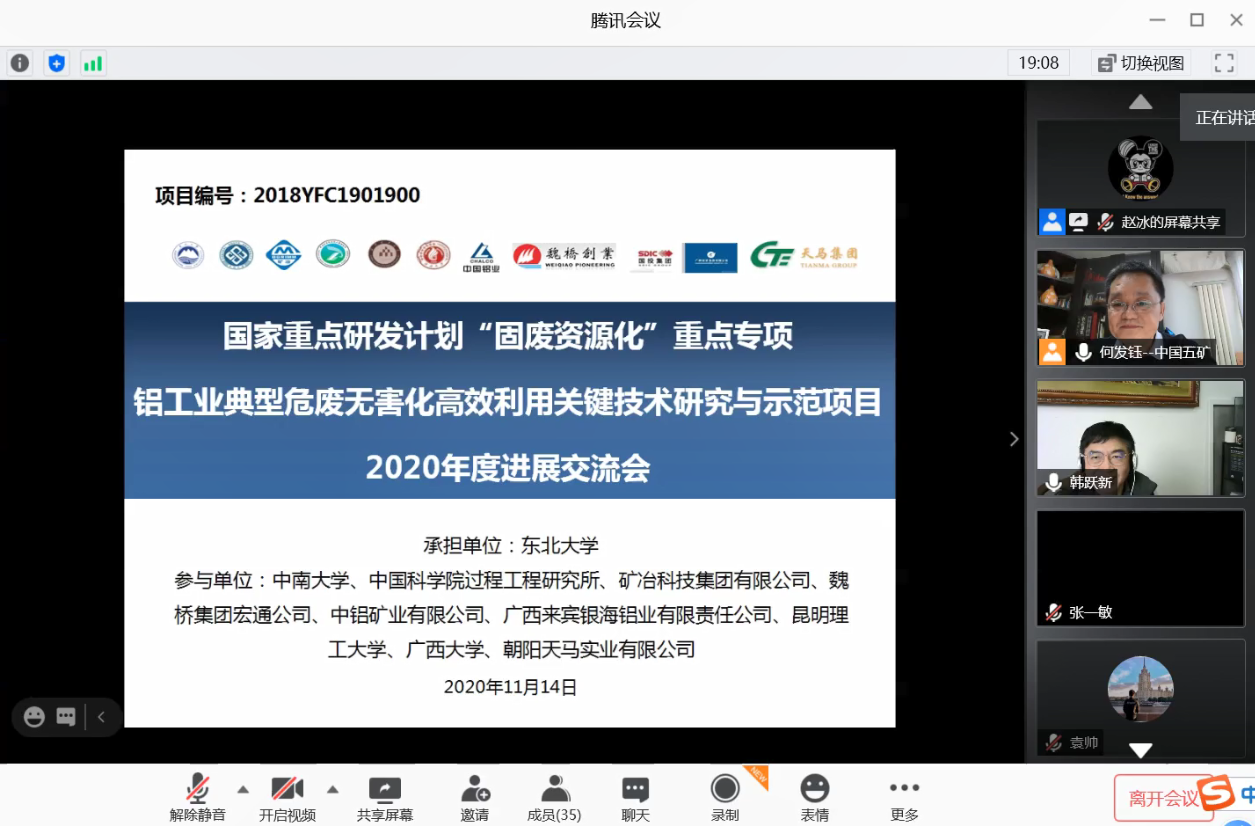Open the 聊天 chat panel
Viewport: 1255px width, 826px height.
(635, 798)
